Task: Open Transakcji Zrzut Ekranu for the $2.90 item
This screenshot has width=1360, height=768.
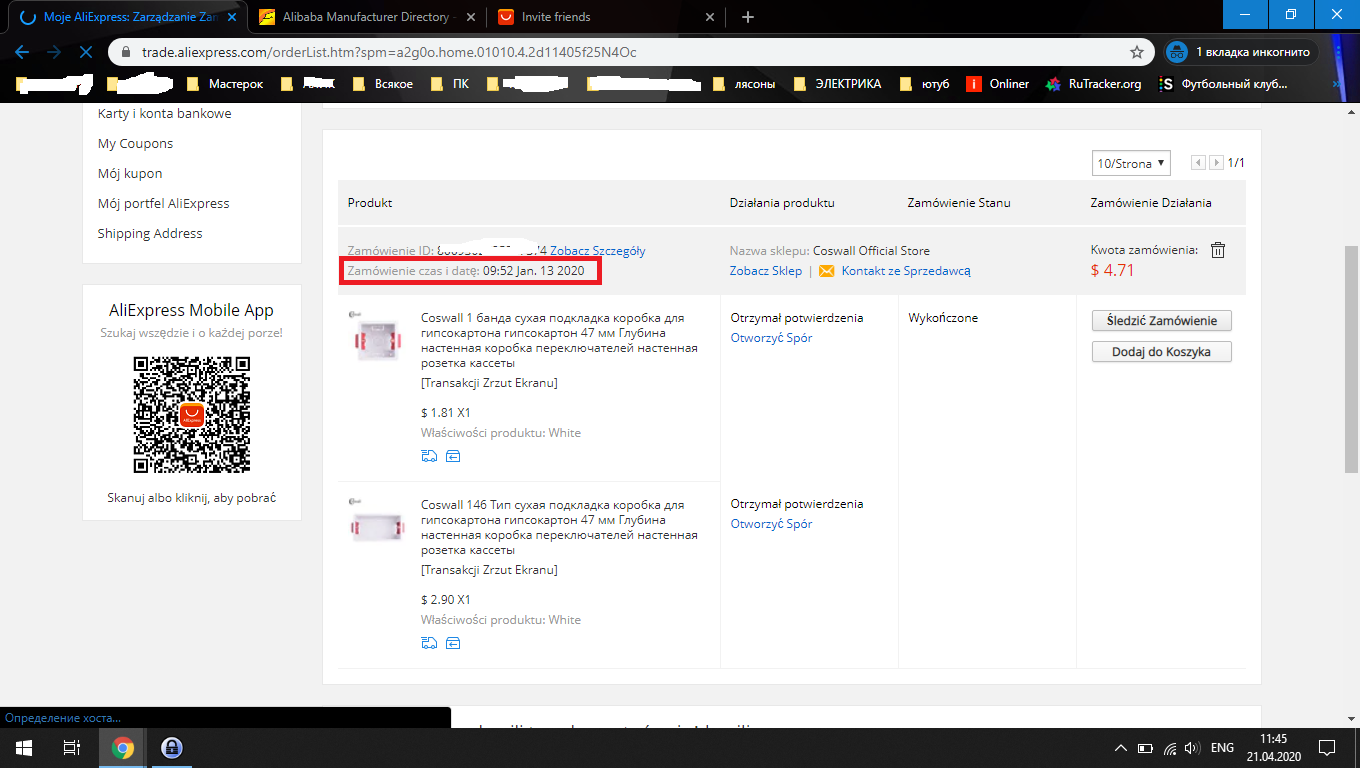Action: click(x=489, y=570)
